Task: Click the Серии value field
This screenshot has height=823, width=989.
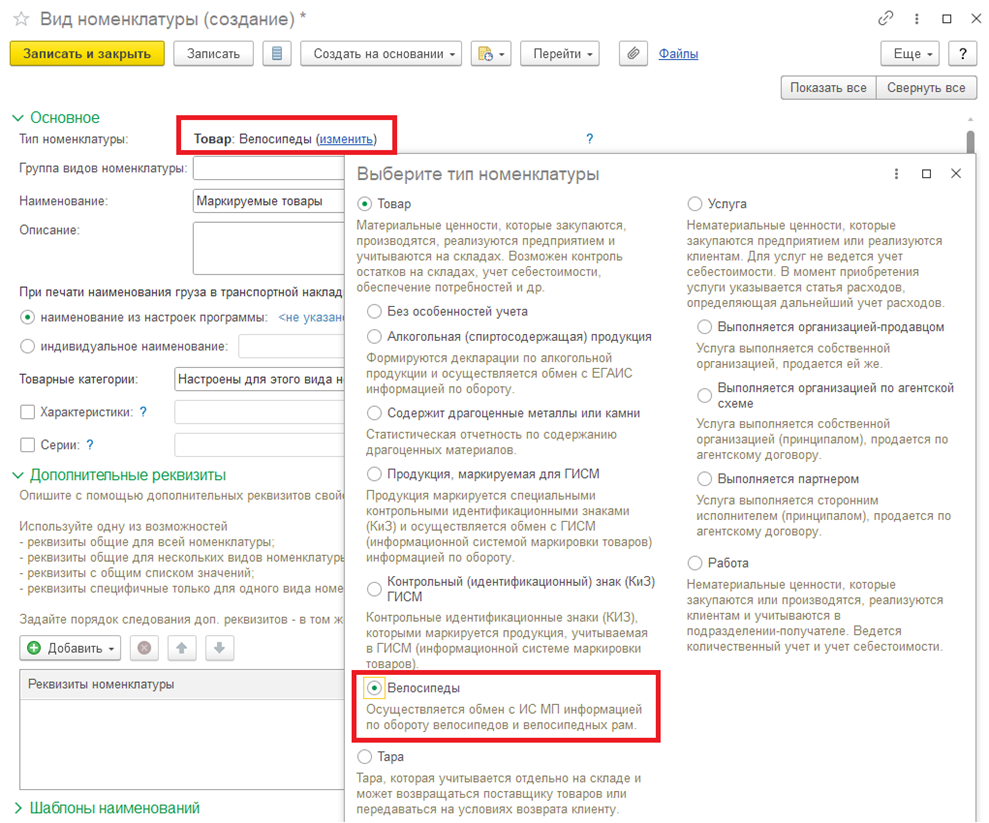Action: (x=259, y=445)
